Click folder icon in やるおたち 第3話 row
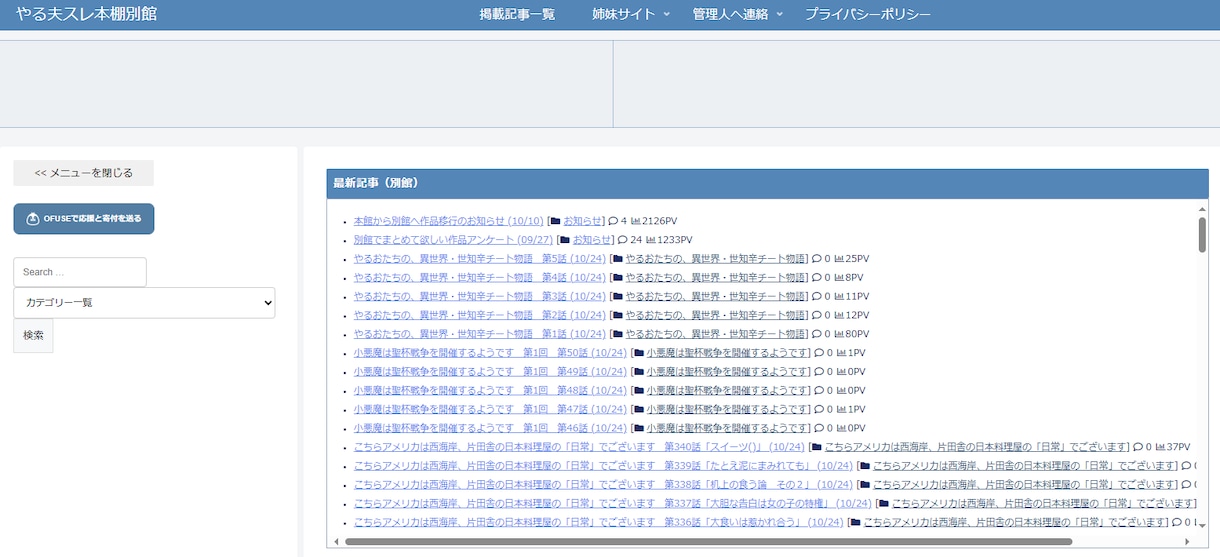This screenshot has height=557, width=1220. pos(618,296)
